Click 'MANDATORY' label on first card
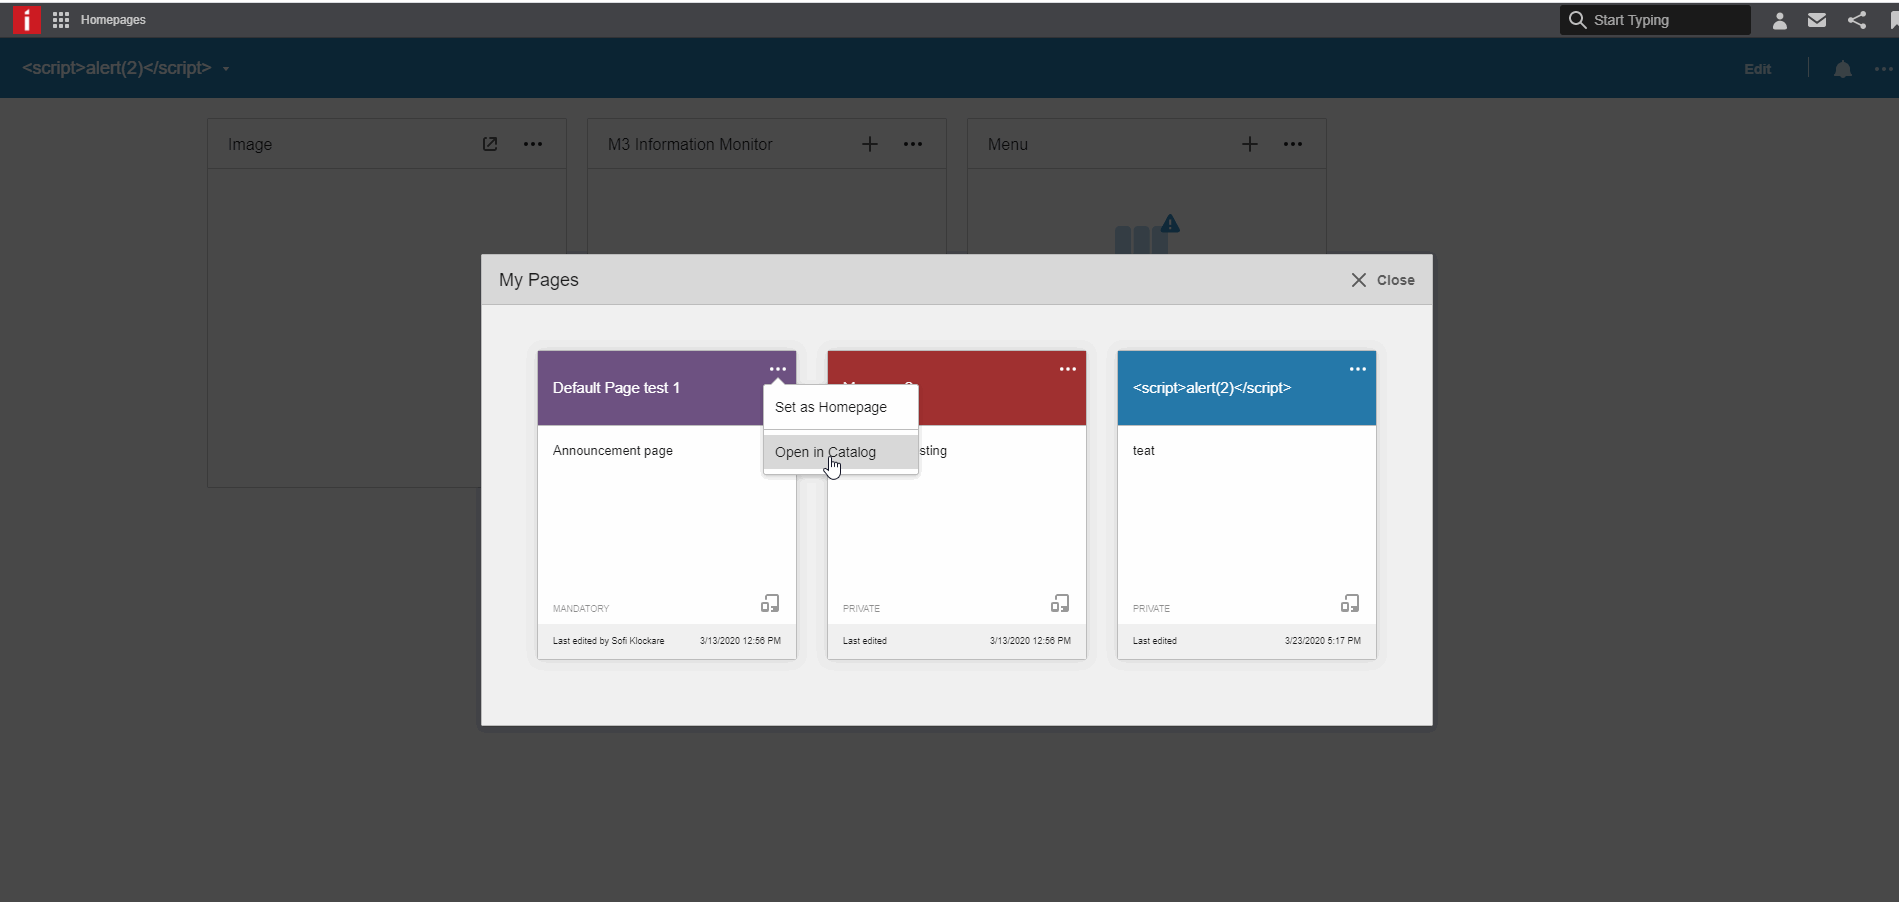Viewport: 1899px width, 902px height. click(x=581, y=609)
